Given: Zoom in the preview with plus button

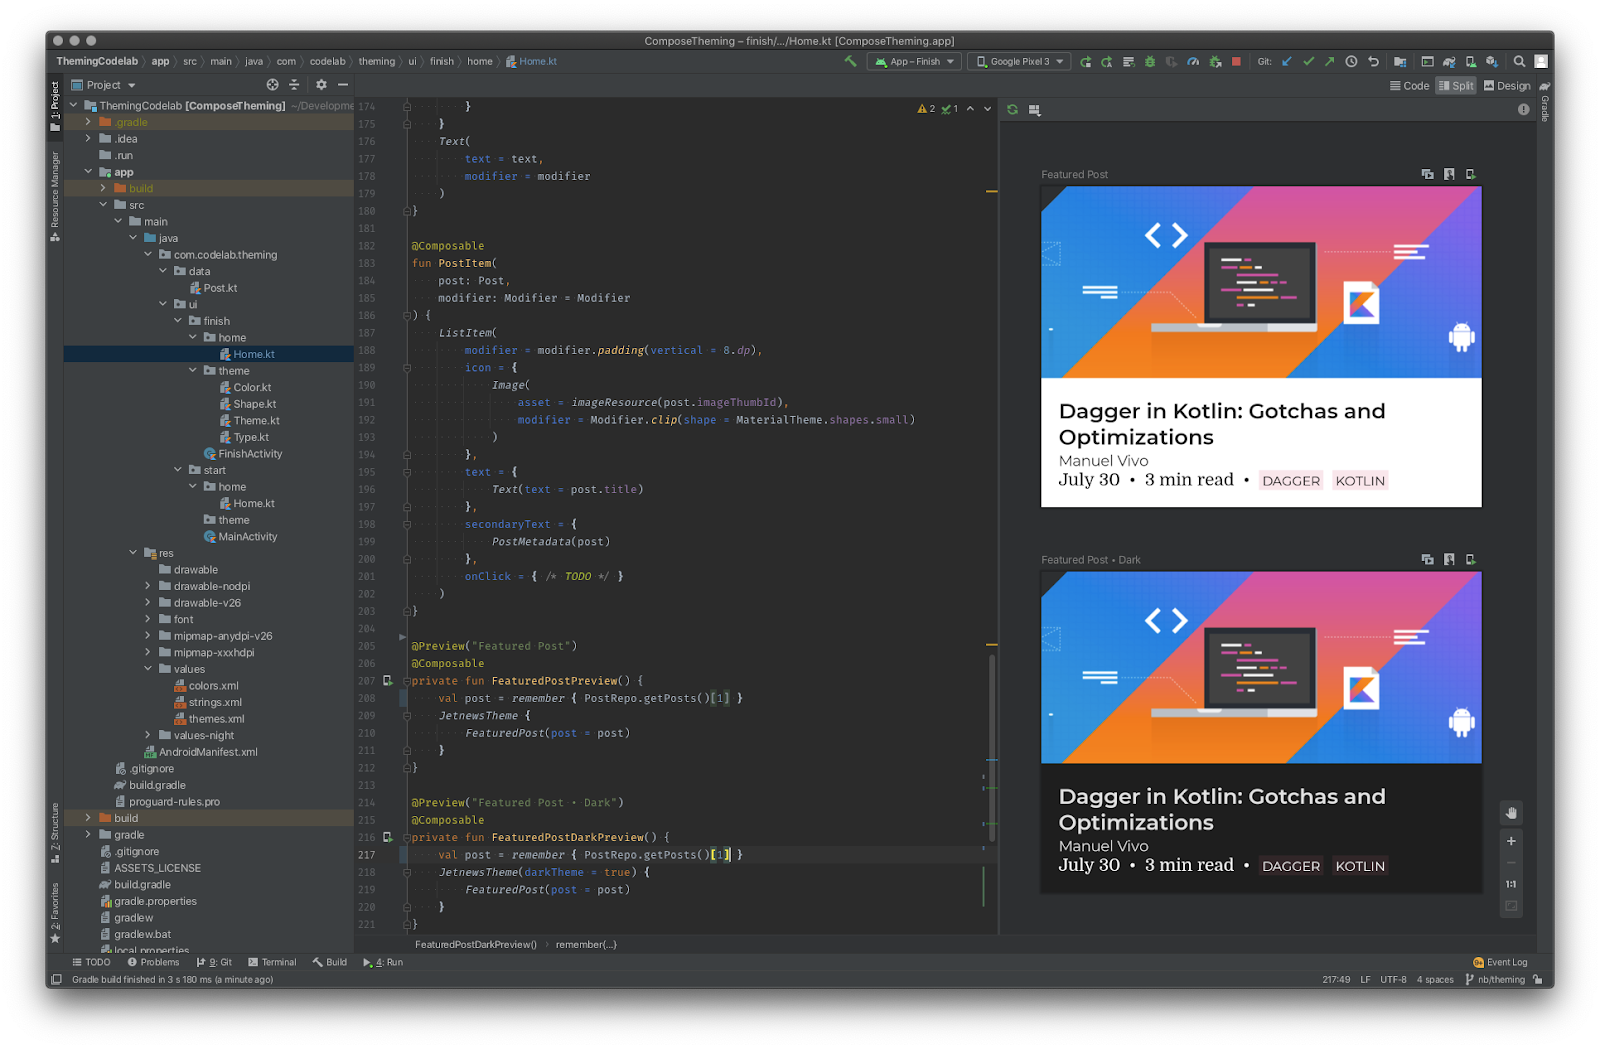Looking at the screenshot, I should [x=1511, y=841].
